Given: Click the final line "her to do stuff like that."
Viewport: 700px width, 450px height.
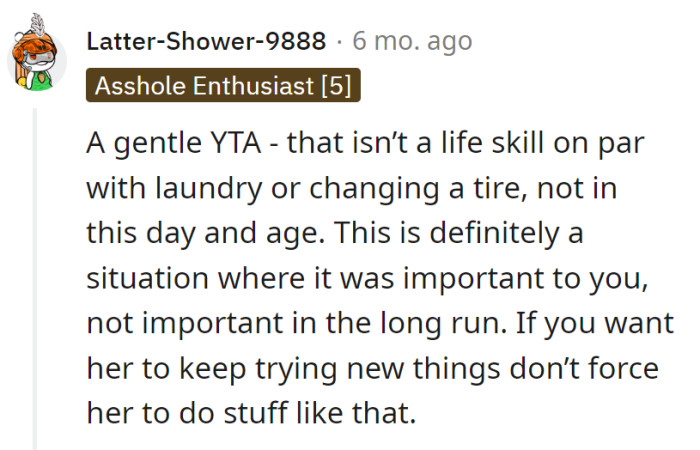Looking at the screenshot, I should tap(249, 414).
